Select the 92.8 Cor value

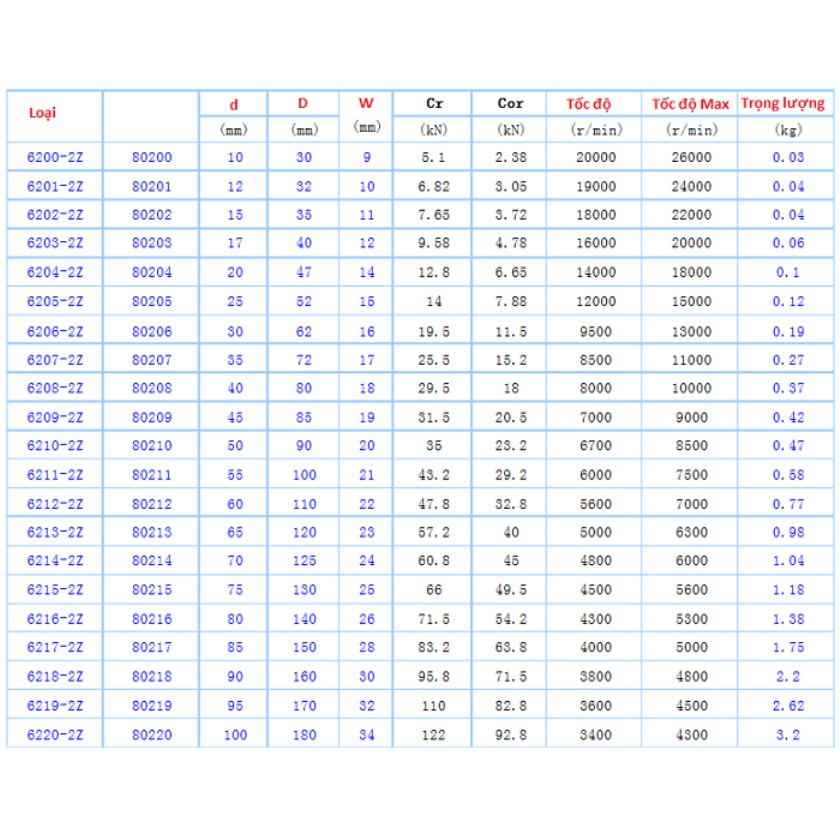pos(510,736)
